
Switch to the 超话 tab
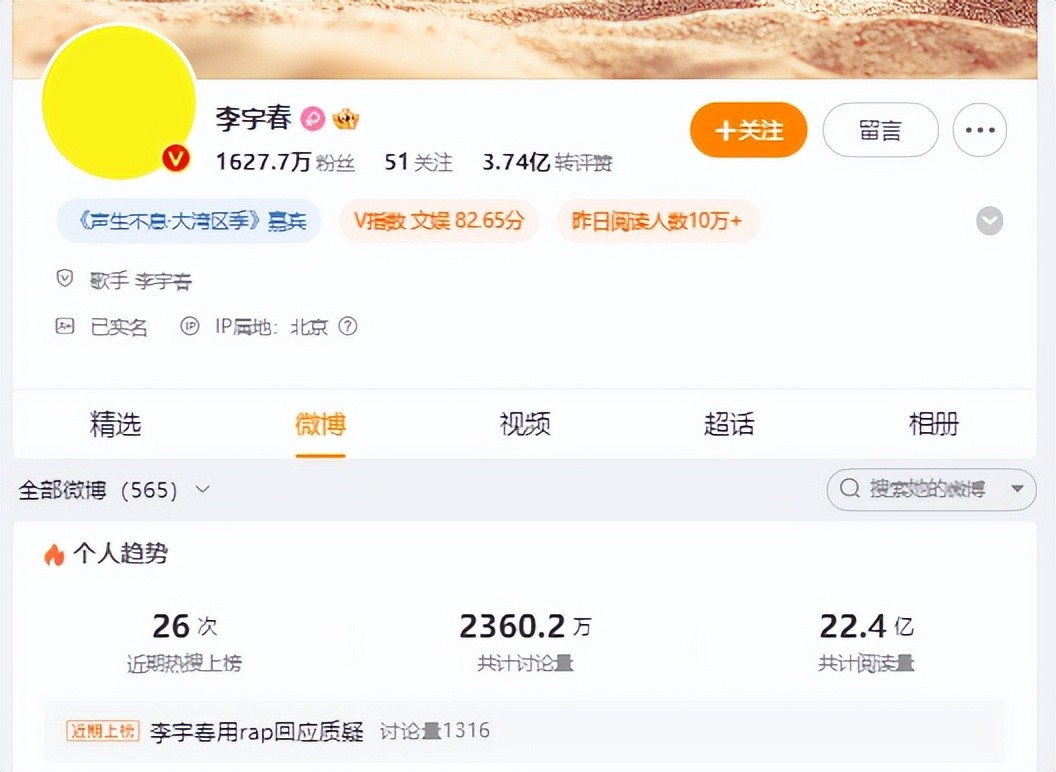coord(729,424)
